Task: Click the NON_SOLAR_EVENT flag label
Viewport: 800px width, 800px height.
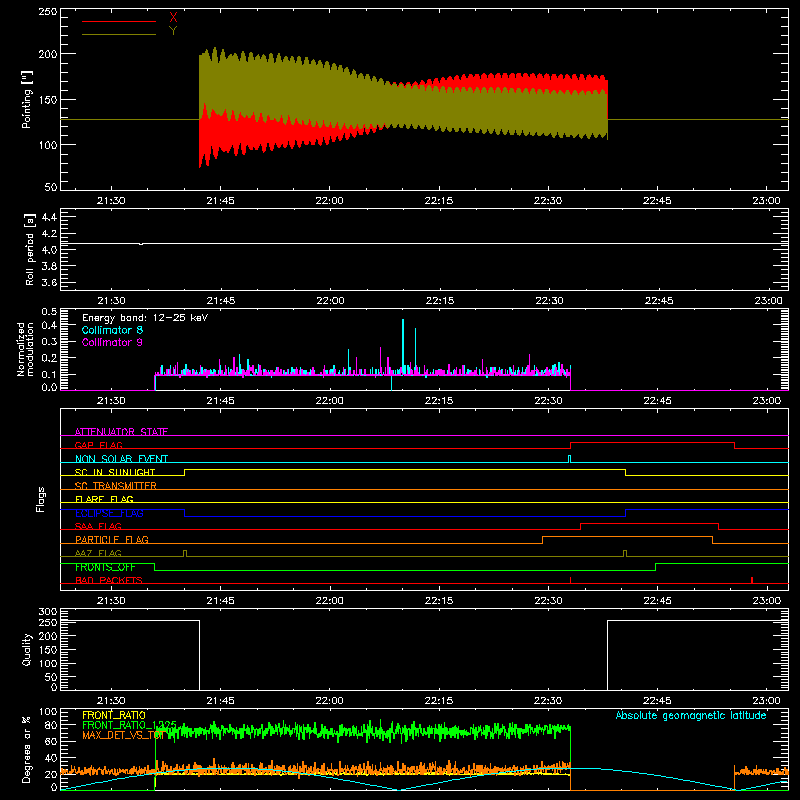Action: coord(121,459)
